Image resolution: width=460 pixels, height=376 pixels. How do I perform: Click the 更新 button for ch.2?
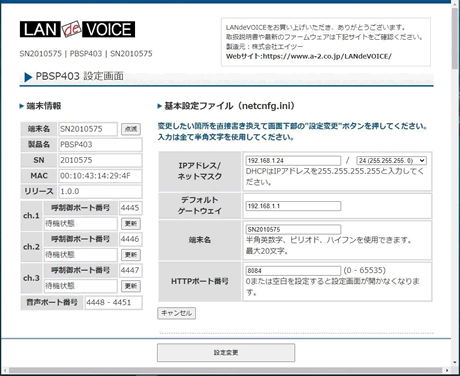(x=131, y=255)
